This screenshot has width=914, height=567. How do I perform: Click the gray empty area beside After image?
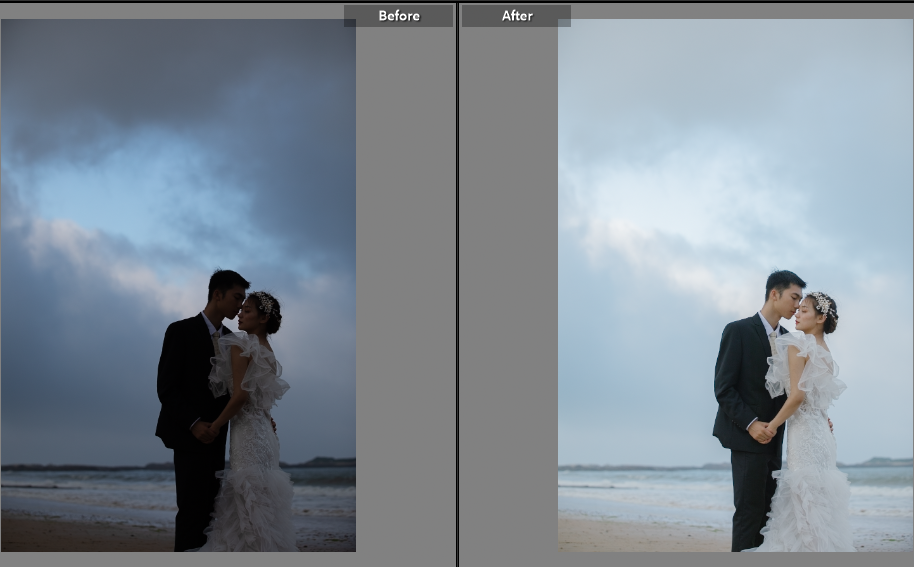(x=508, y=300)
